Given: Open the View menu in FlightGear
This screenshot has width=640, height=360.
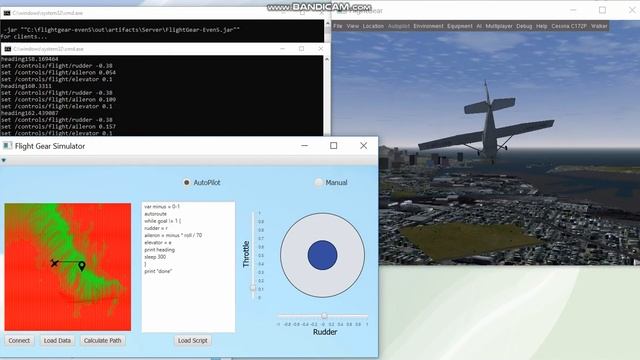Looking at the screenshot, I should click(x=353, y=26).
